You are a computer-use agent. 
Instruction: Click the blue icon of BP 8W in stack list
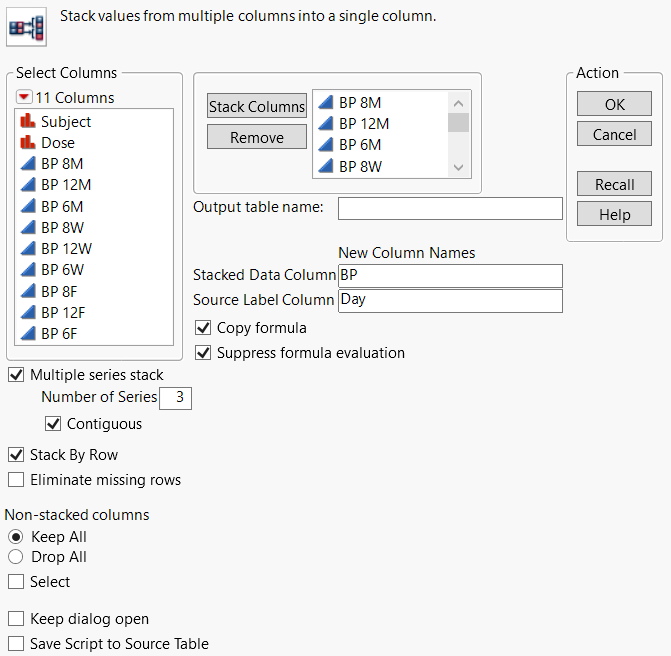(x=325, y=167)
